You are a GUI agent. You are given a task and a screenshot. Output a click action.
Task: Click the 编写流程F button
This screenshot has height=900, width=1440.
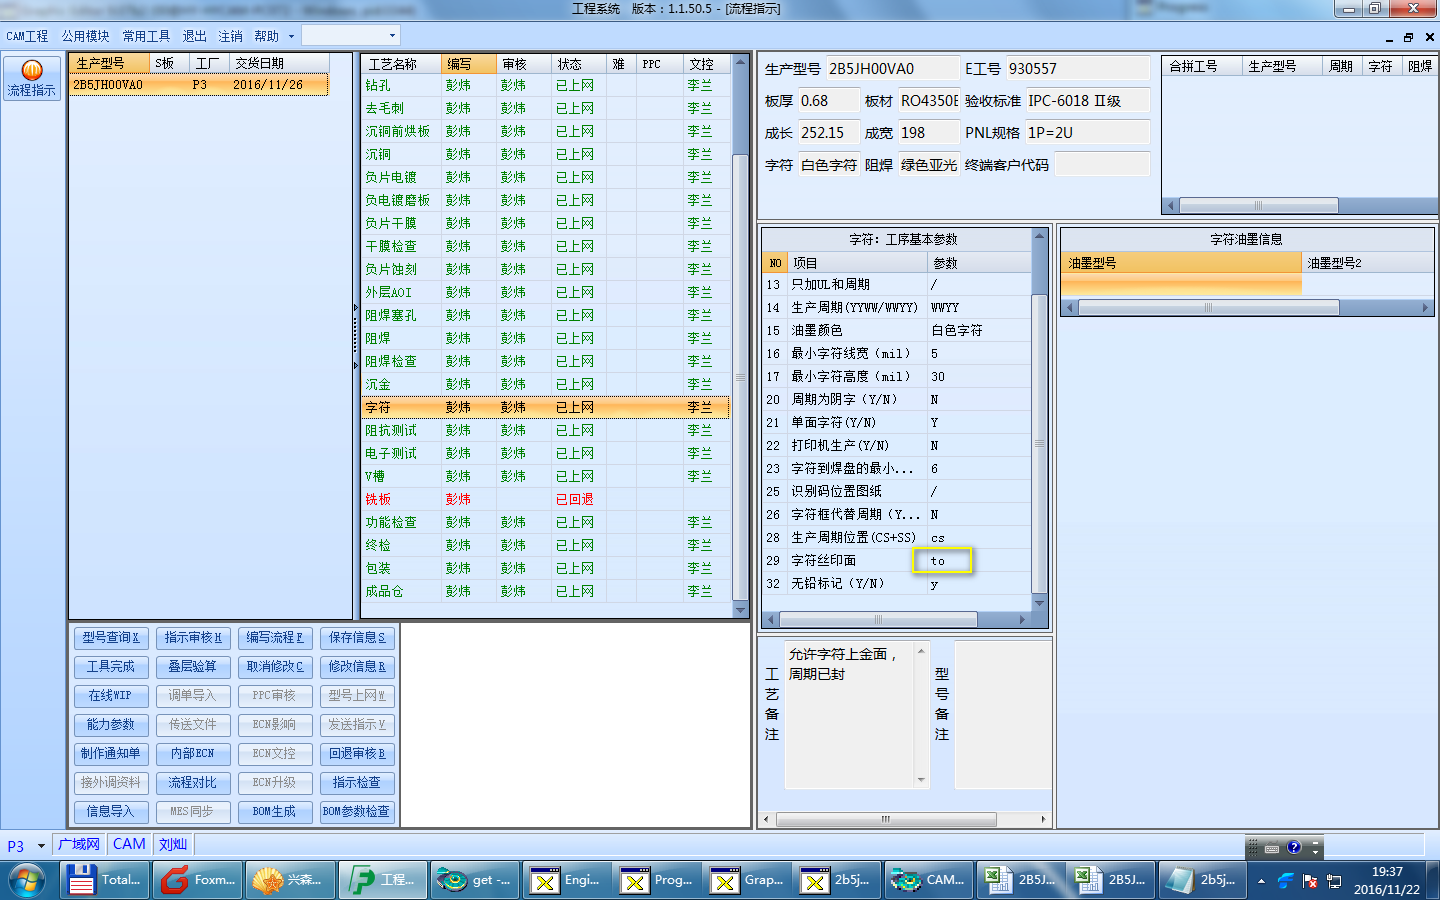tap(275, 638)
